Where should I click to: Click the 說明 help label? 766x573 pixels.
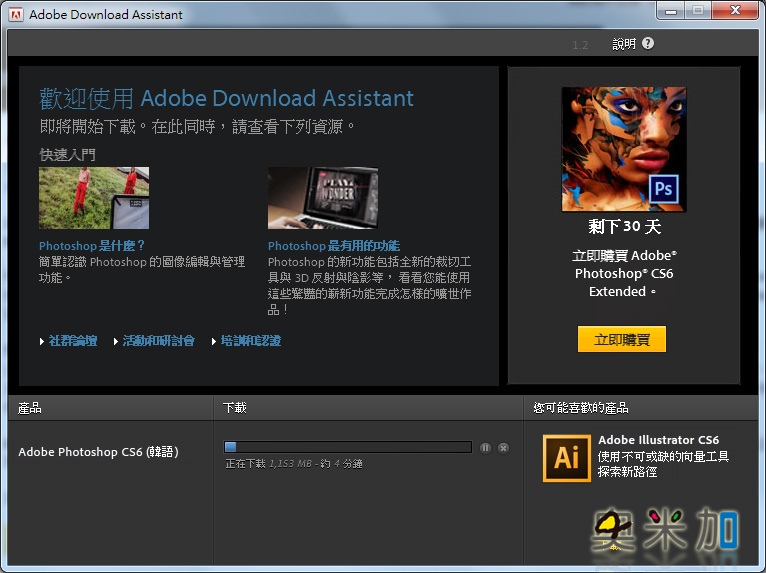click(624, 44)
